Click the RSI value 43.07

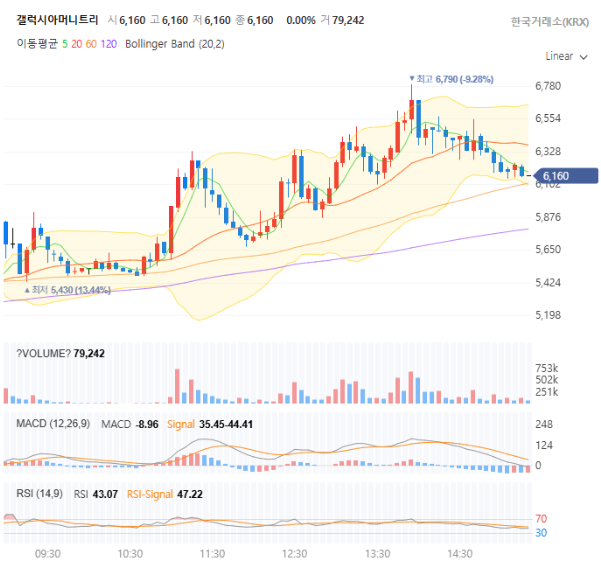105,494
